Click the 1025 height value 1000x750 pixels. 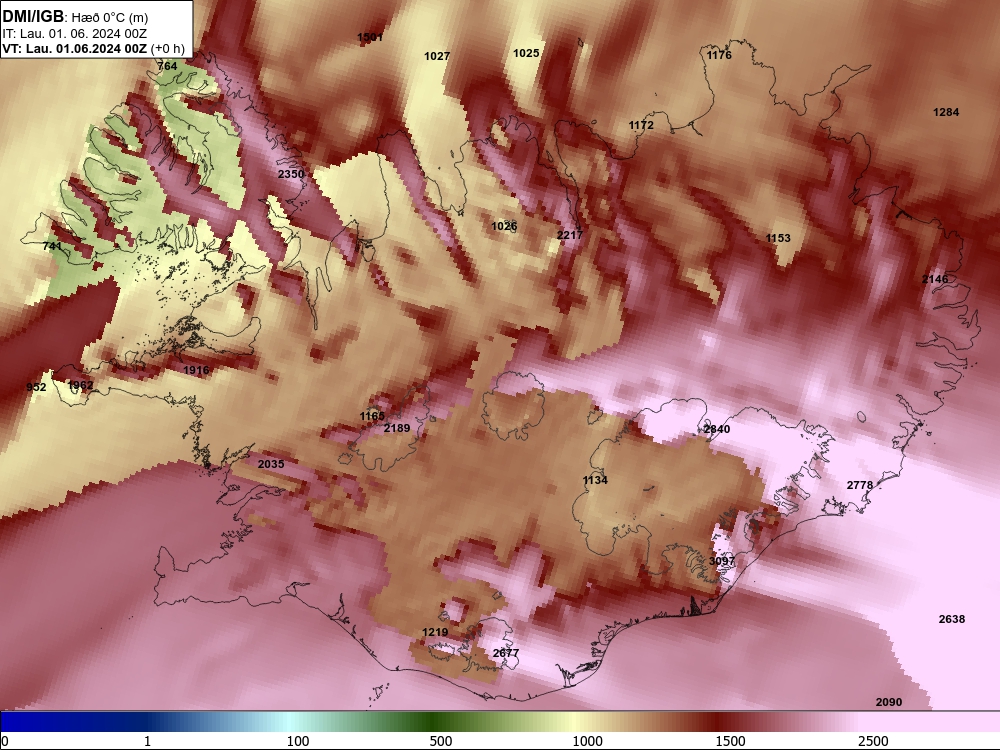(x=526, y=53)
